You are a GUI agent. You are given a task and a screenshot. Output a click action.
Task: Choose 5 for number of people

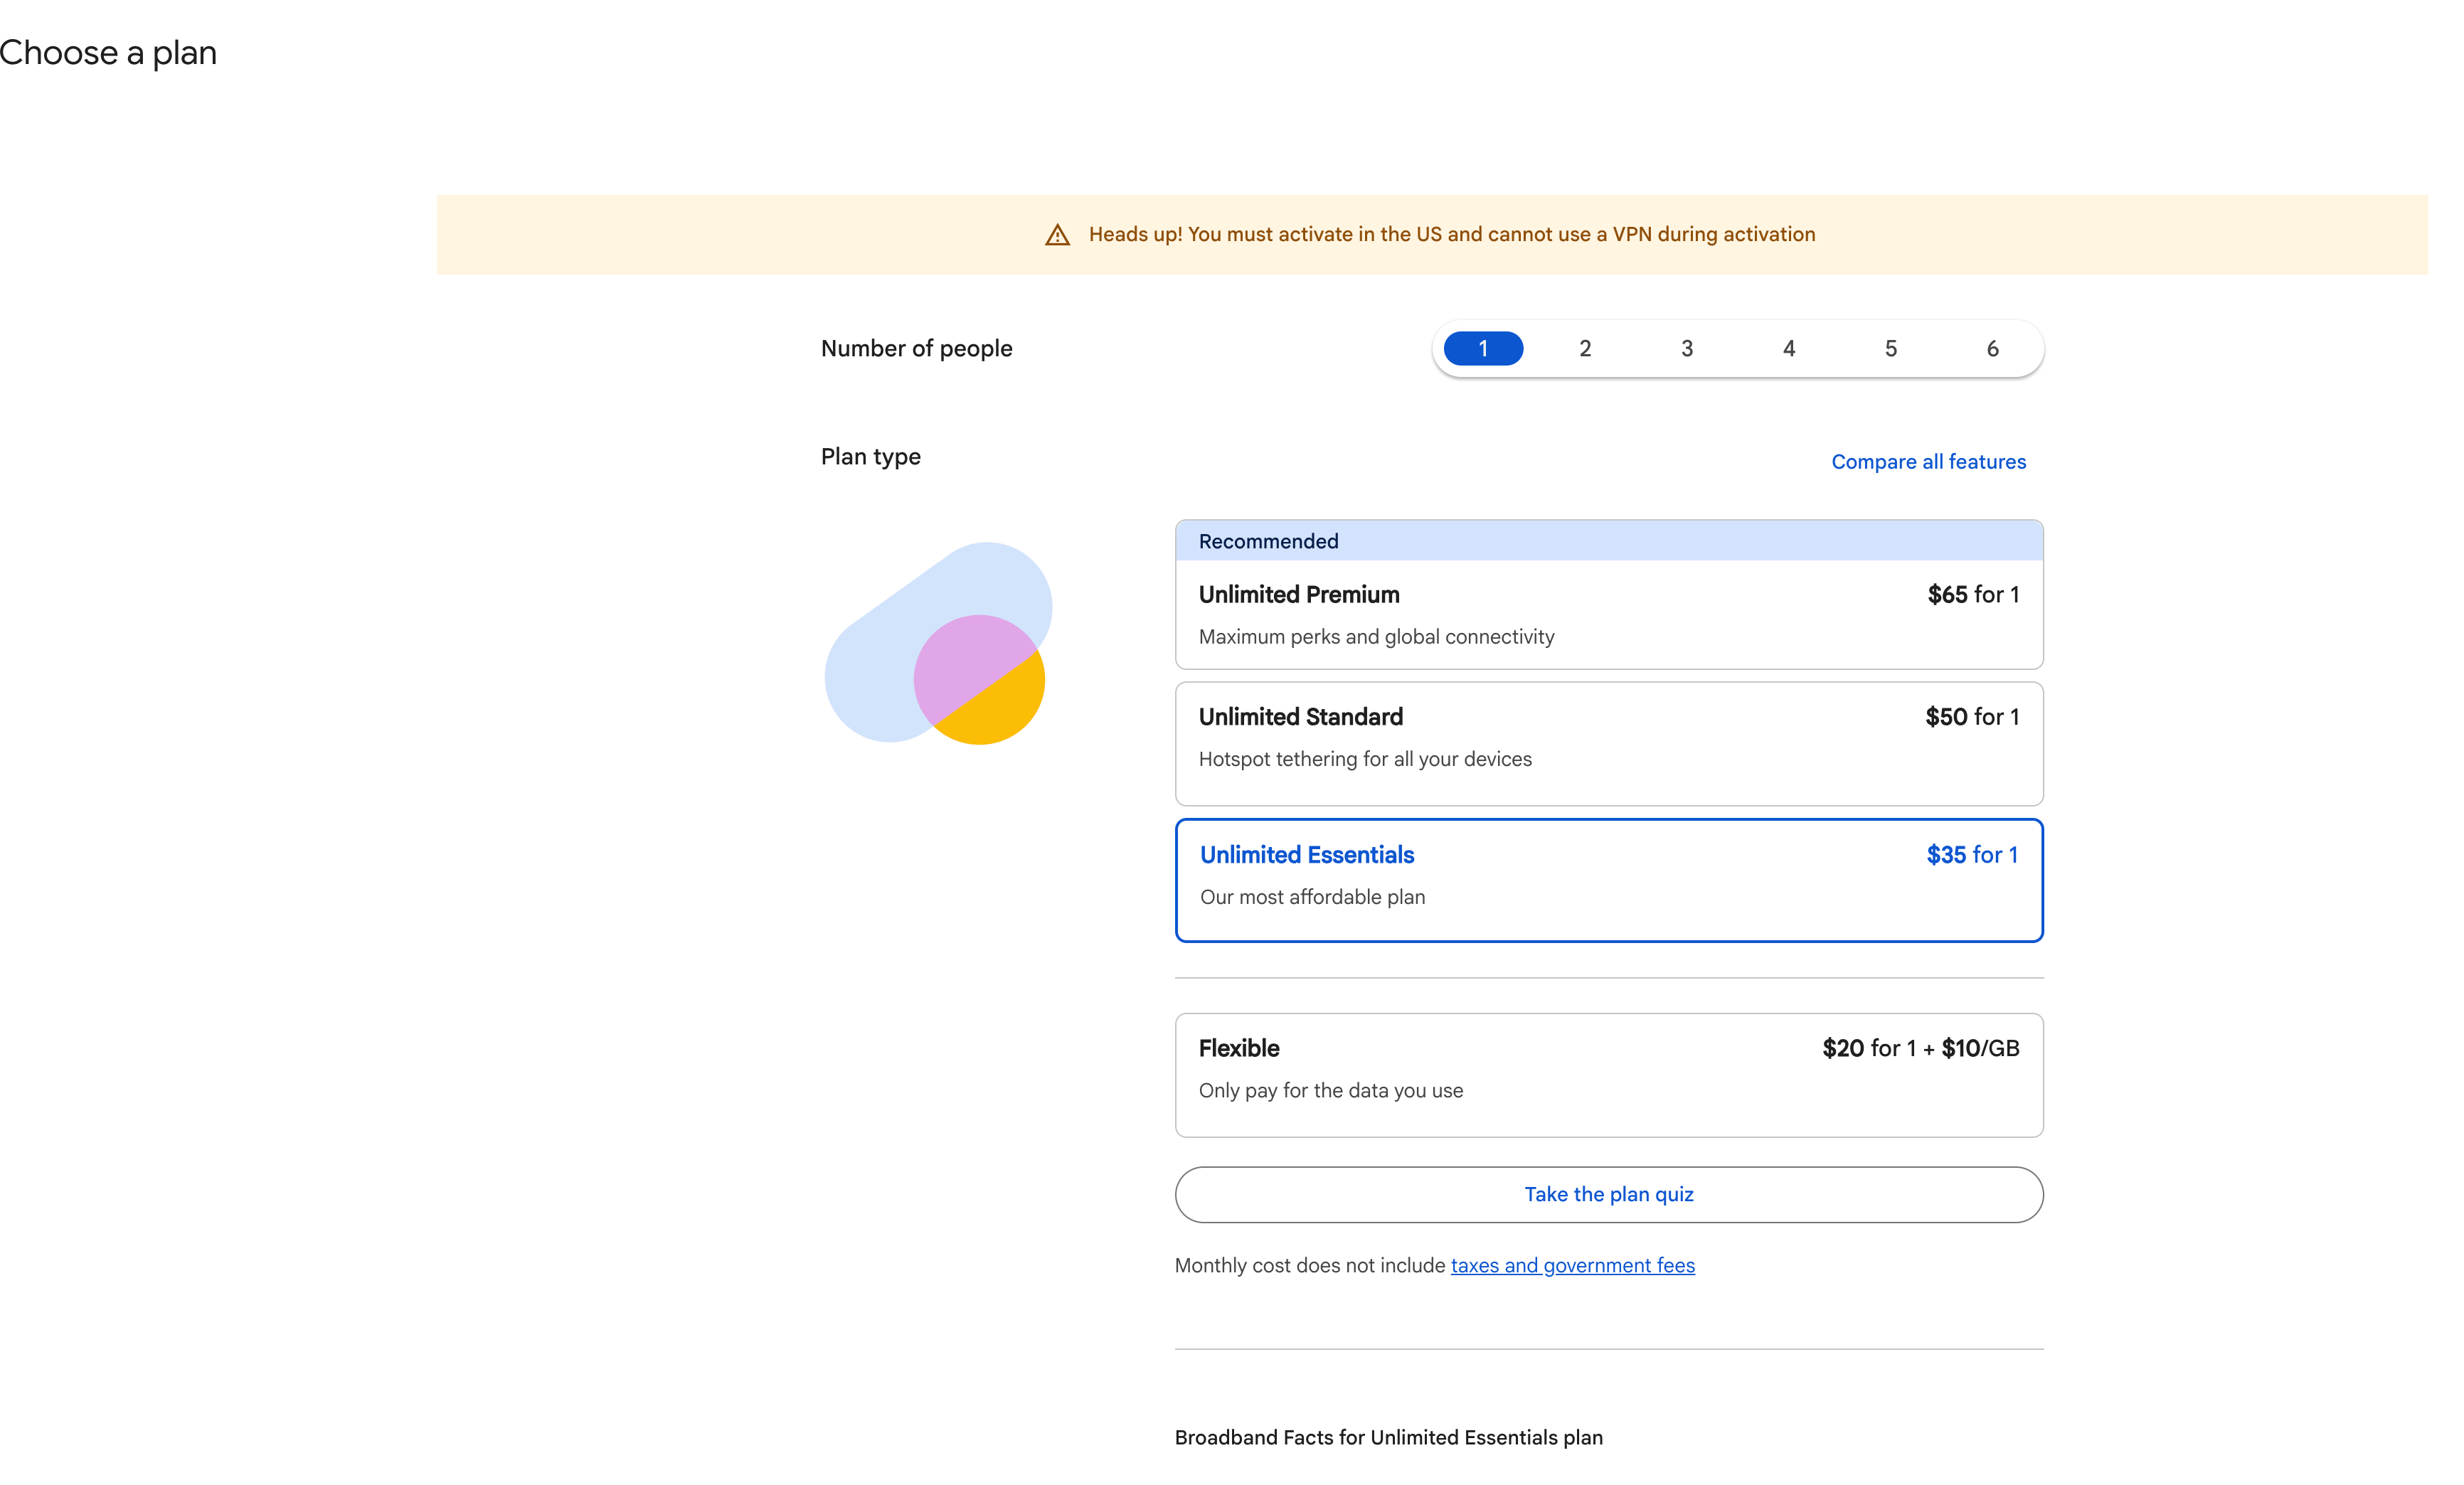tap(1891, 348)
